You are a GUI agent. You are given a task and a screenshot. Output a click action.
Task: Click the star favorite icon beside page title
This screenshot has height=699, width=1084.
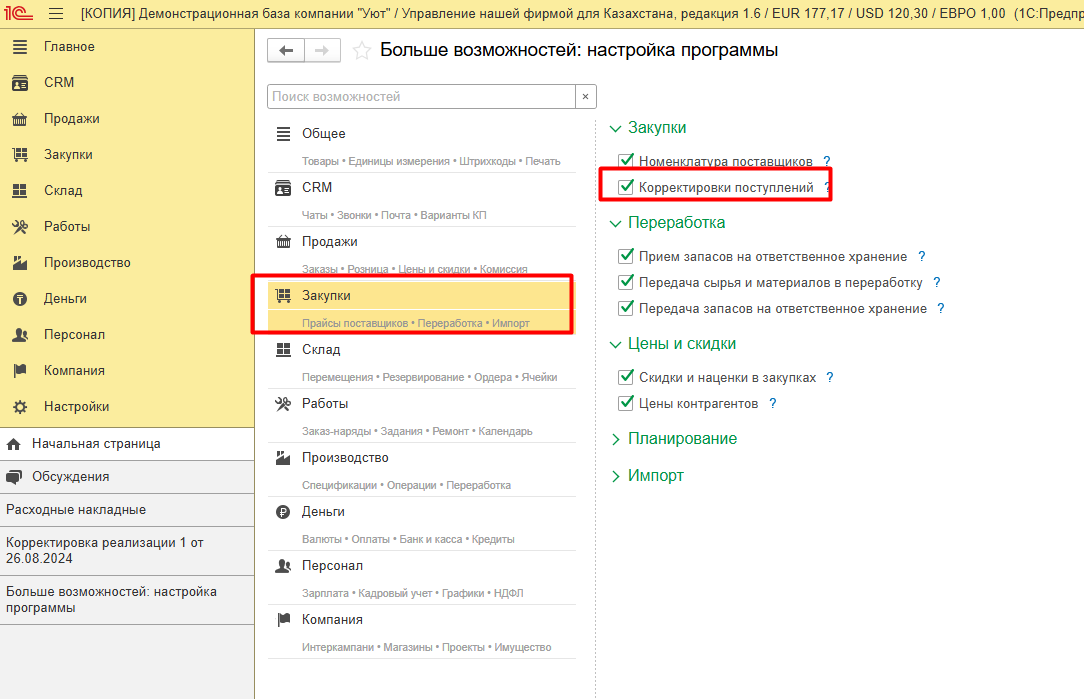(362, 51)
